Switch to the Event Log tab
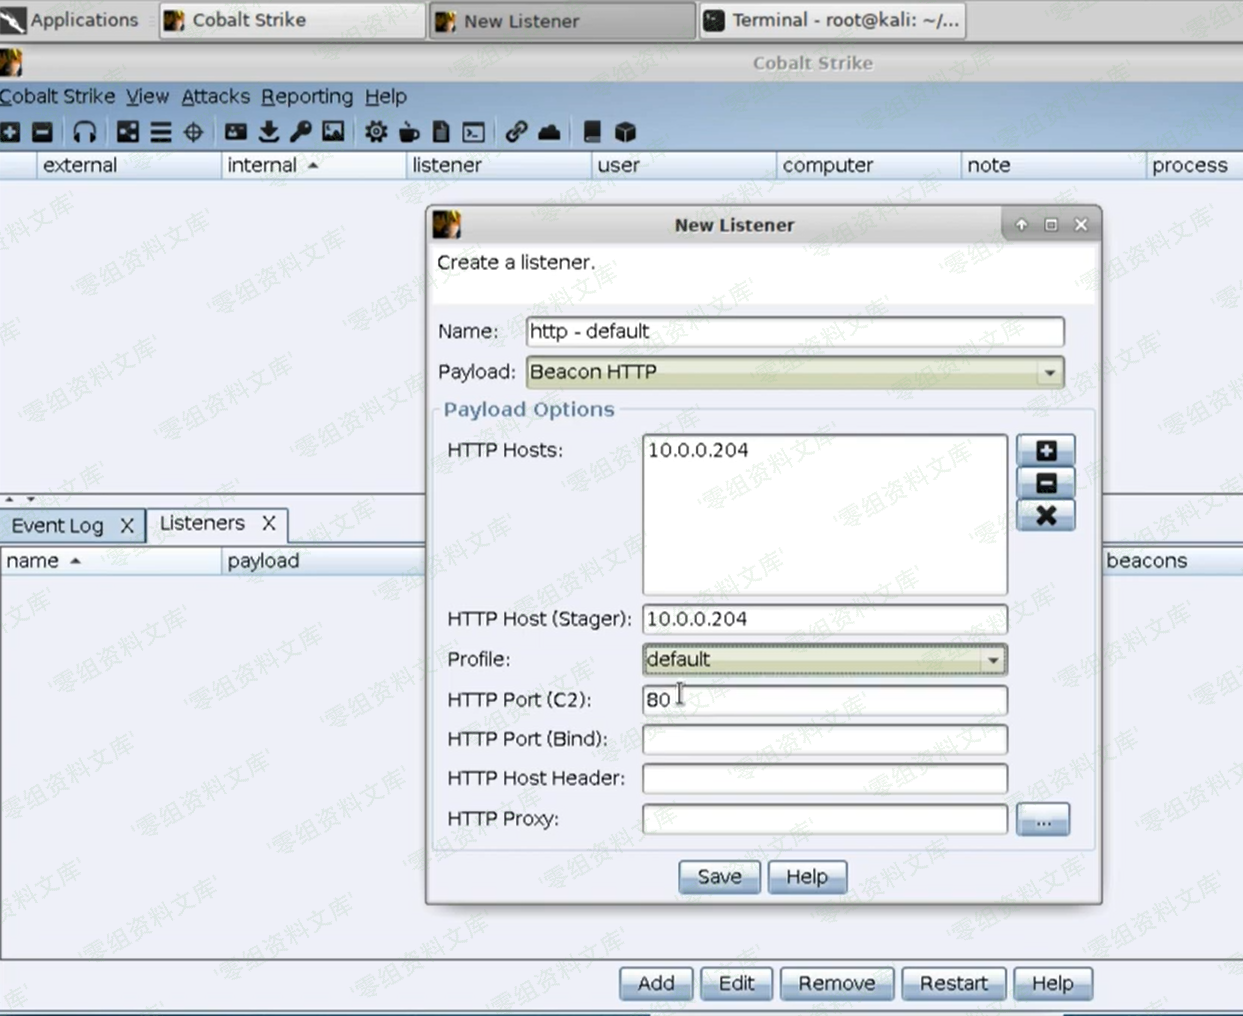This screenshot has width=1243, height=1016. 58,525
